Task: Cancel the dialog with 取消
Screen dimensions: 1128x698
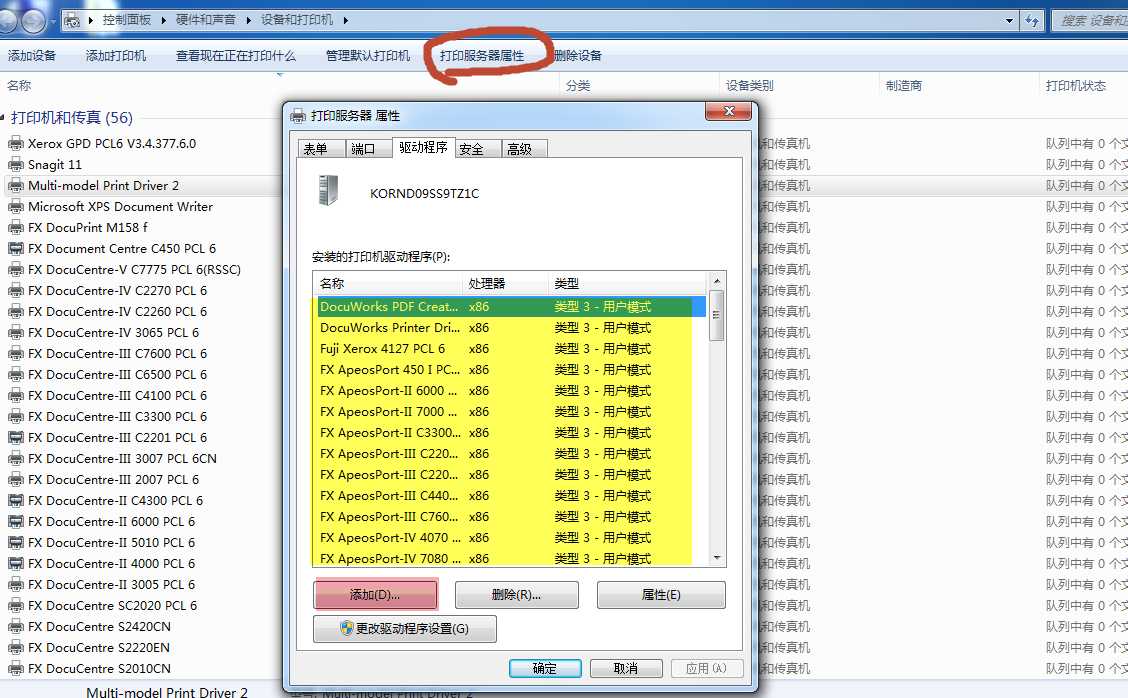Action: pyautogui.click(x=626, y=668)
